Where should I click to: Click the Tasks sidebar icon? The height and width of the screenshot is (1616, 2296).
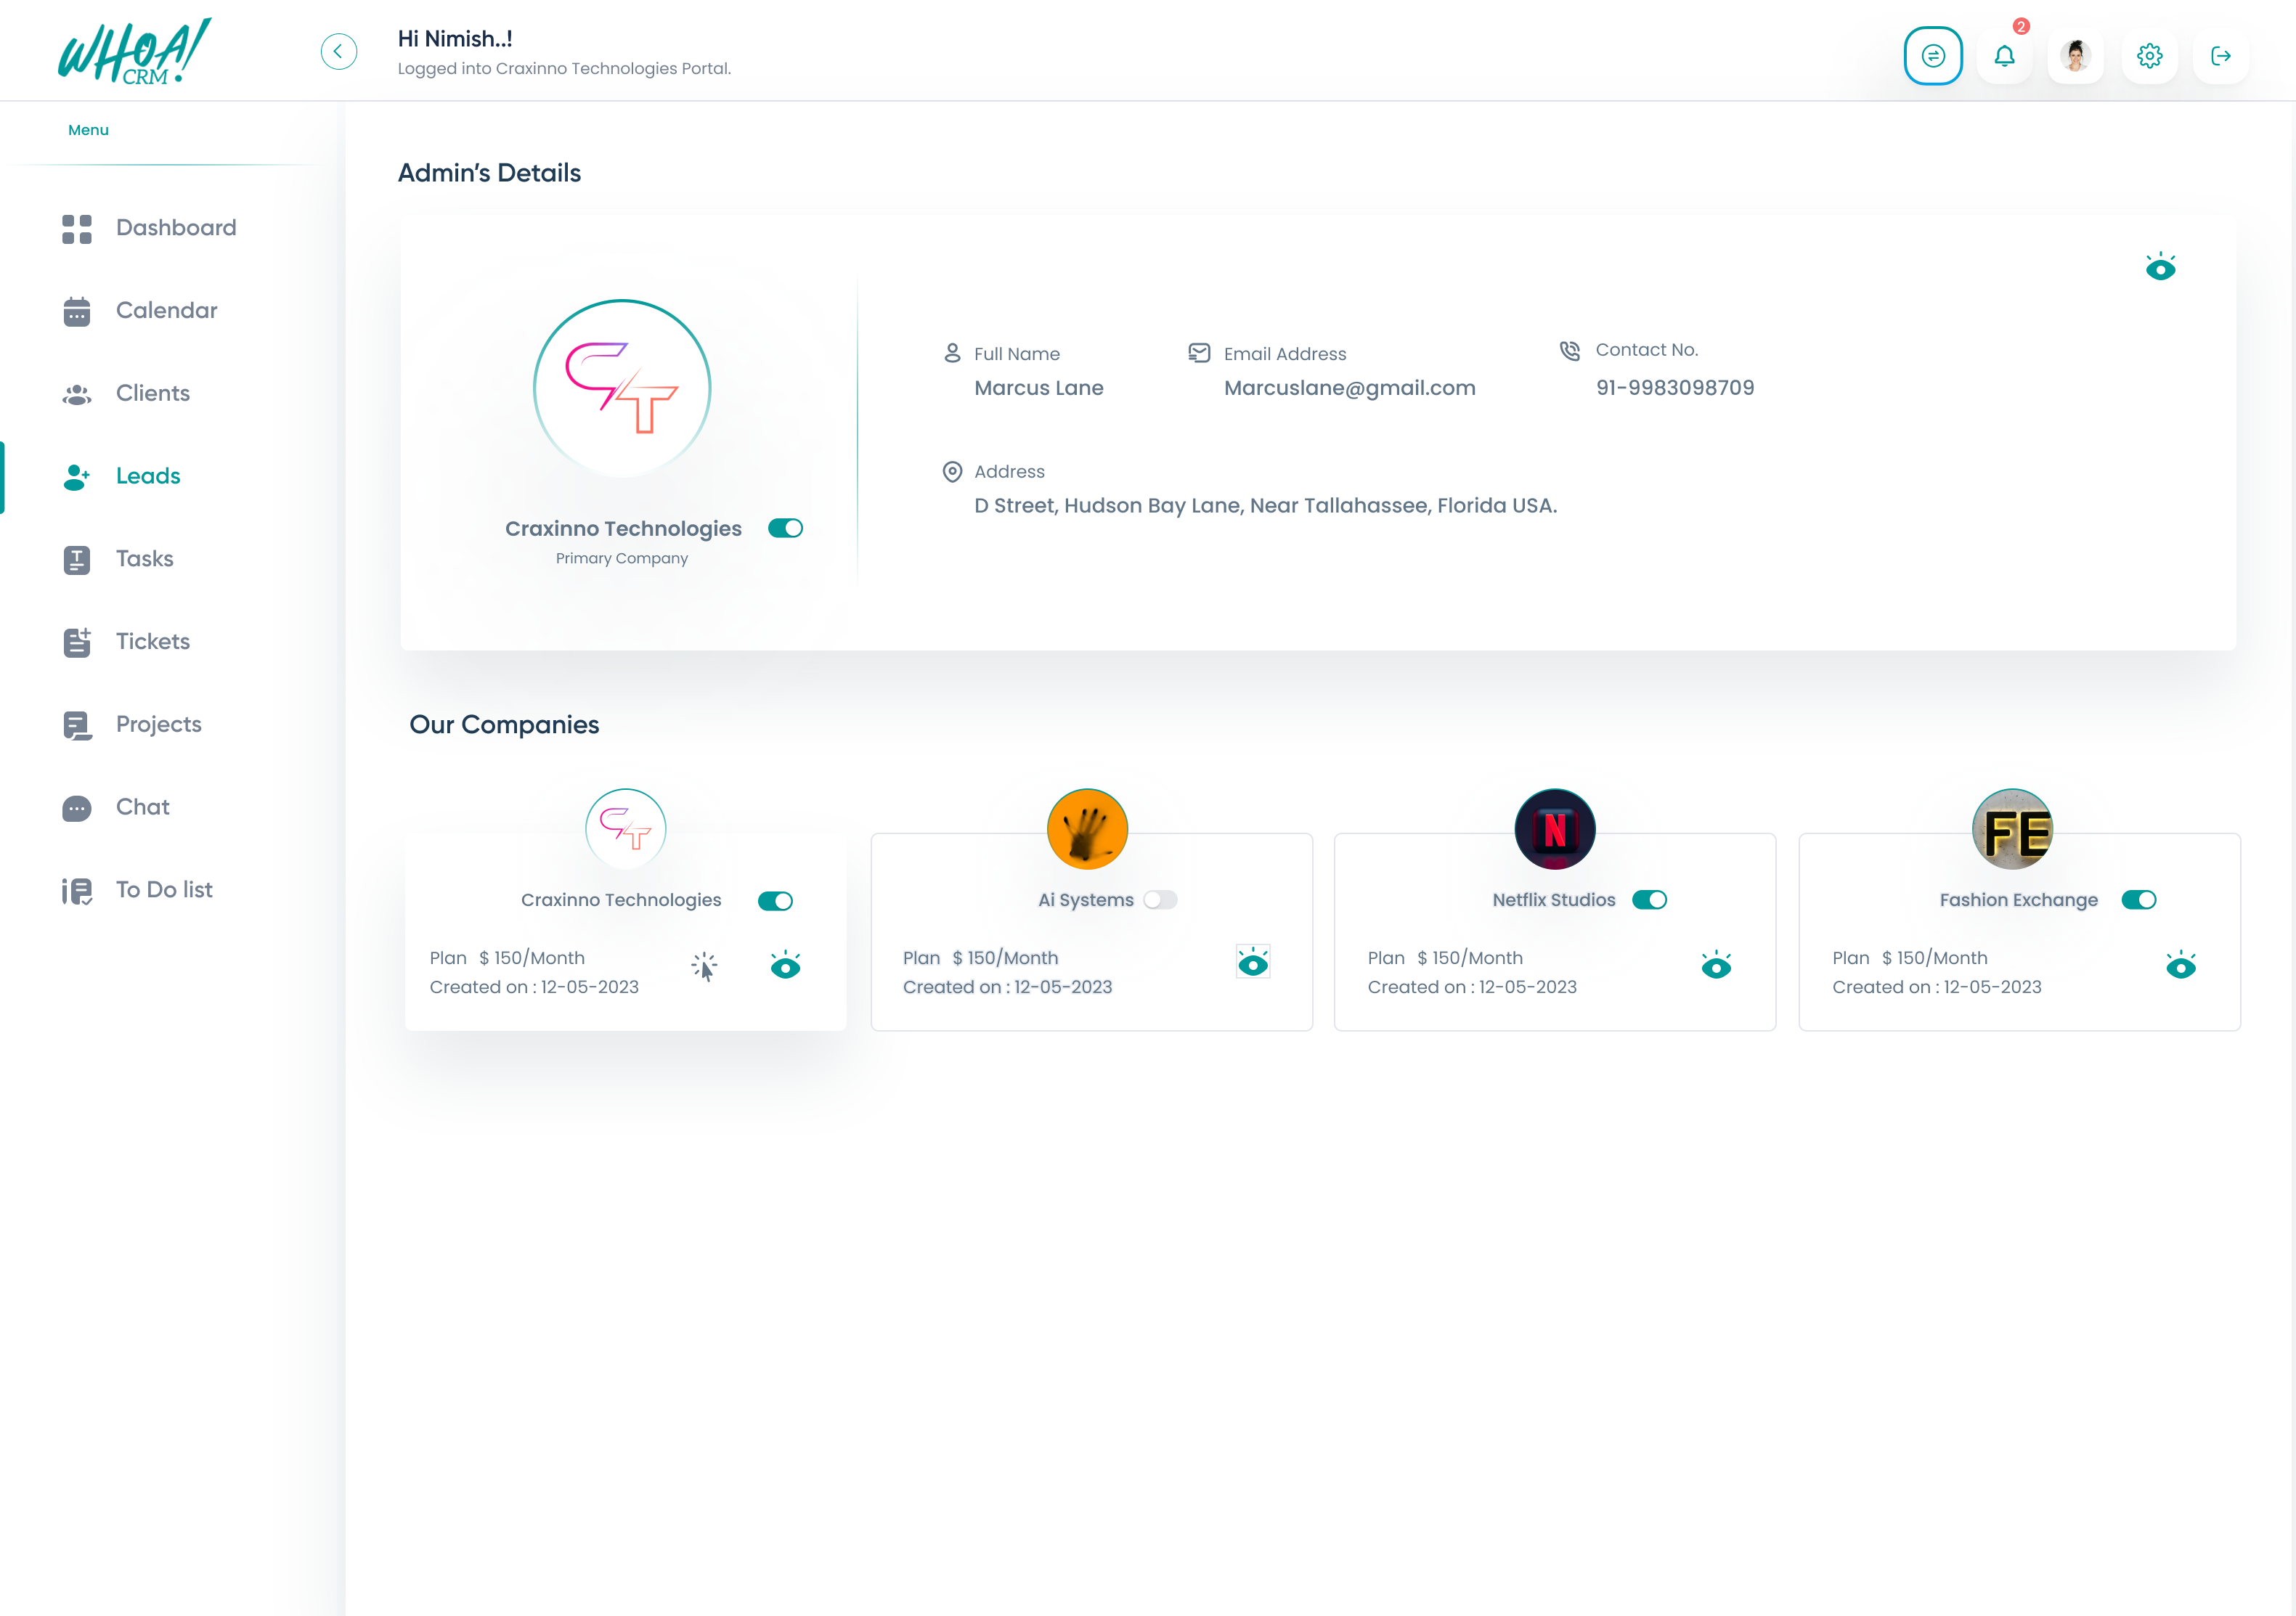pyautogui.click(x=77, y=560)
